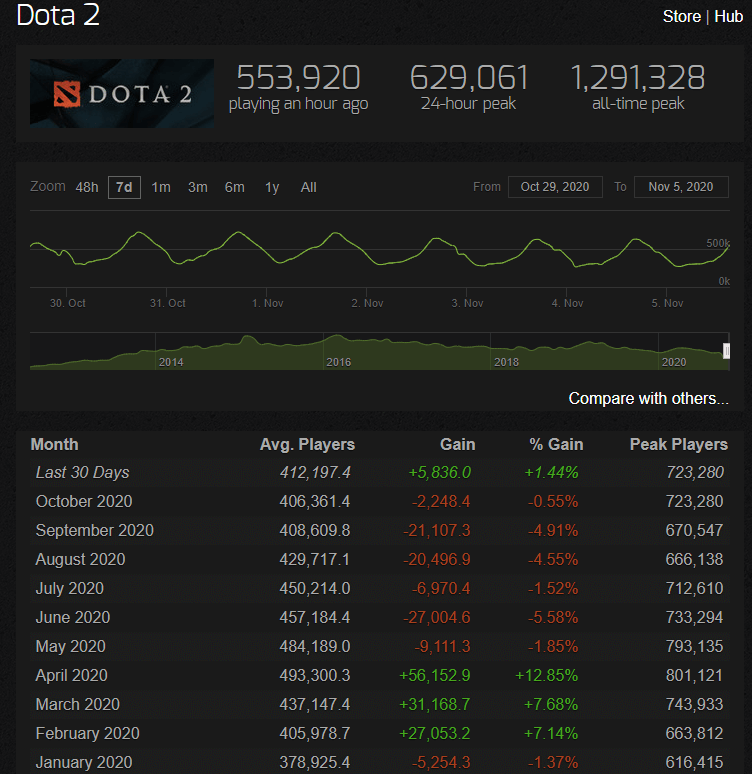The width and height of the screenshot is (752, 774).
Task: Click the 2018 area in the navigator chart
Action: (x=507, y=362)
